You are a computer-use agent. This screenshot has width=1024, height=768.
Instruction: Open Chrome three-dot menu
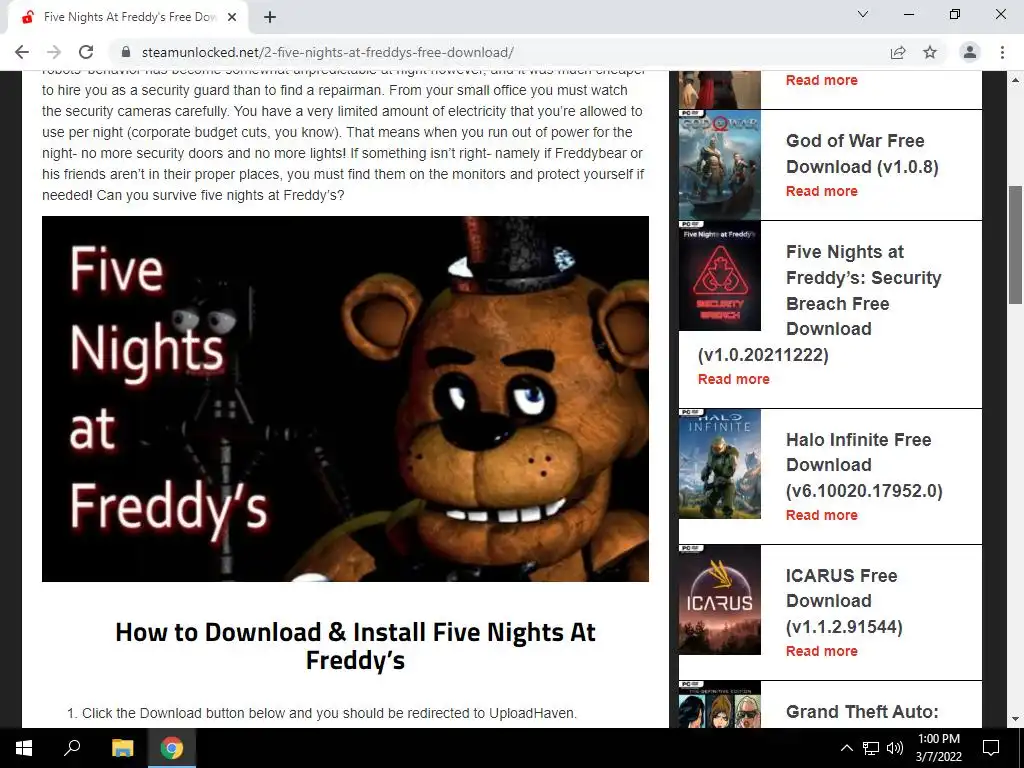point(1002,52)
